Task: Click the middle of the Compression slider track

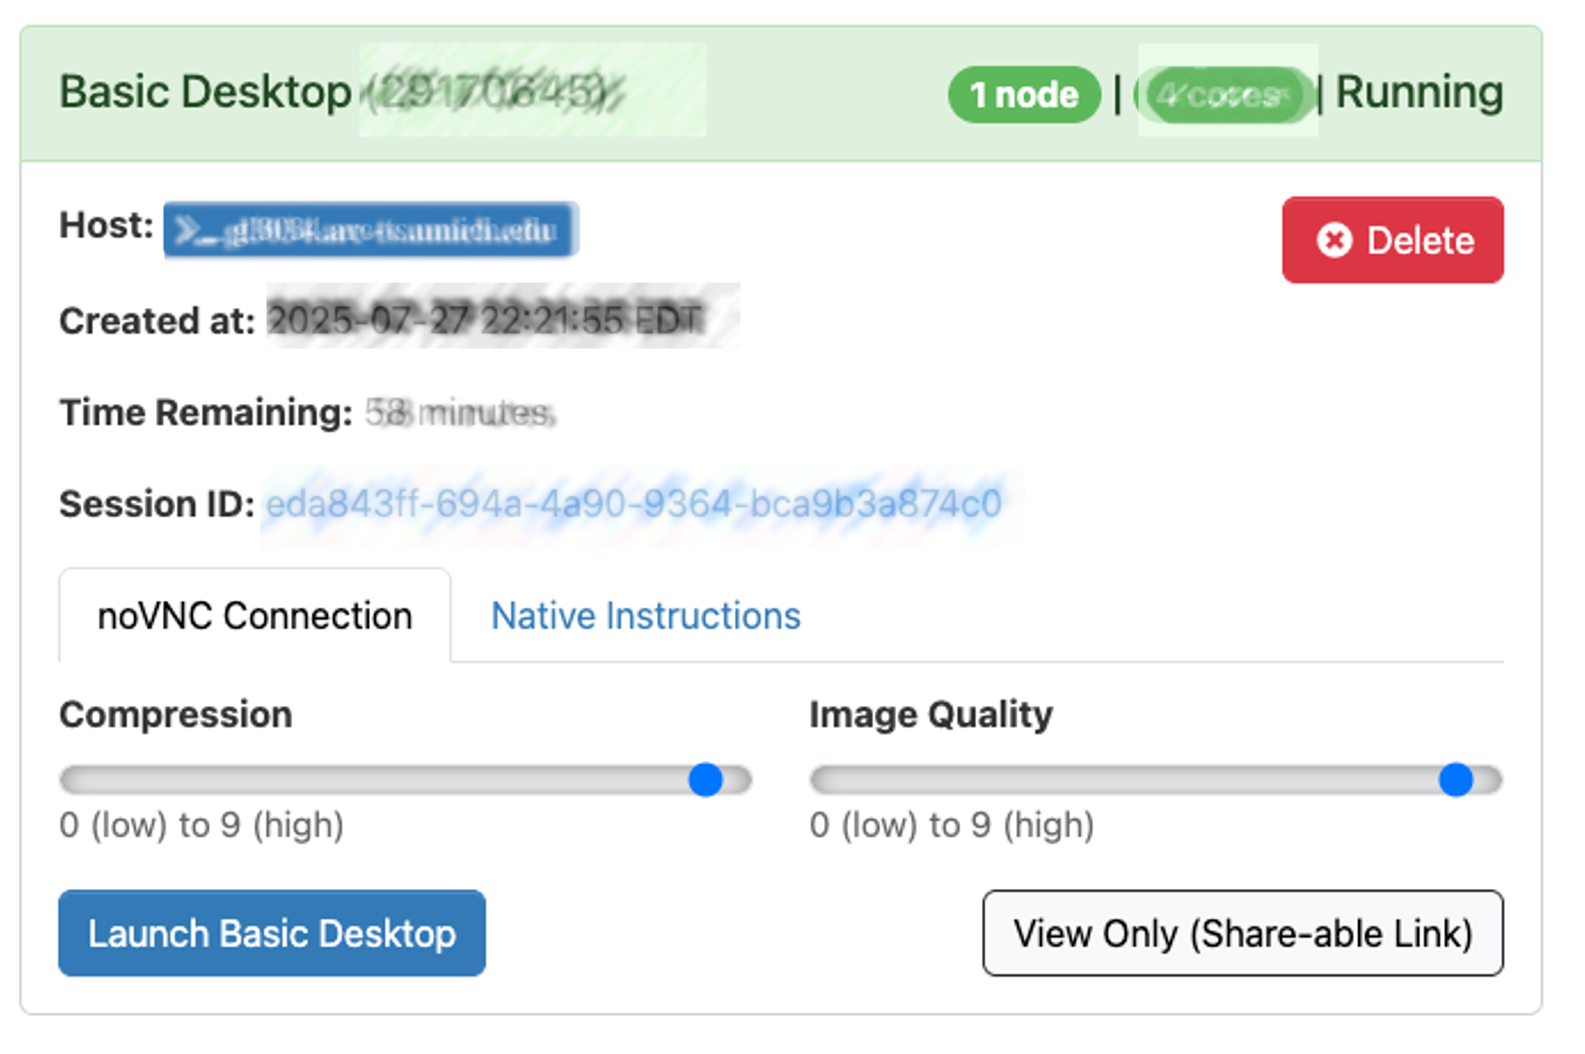Action: pyautogui.click(x=405, y=780)
